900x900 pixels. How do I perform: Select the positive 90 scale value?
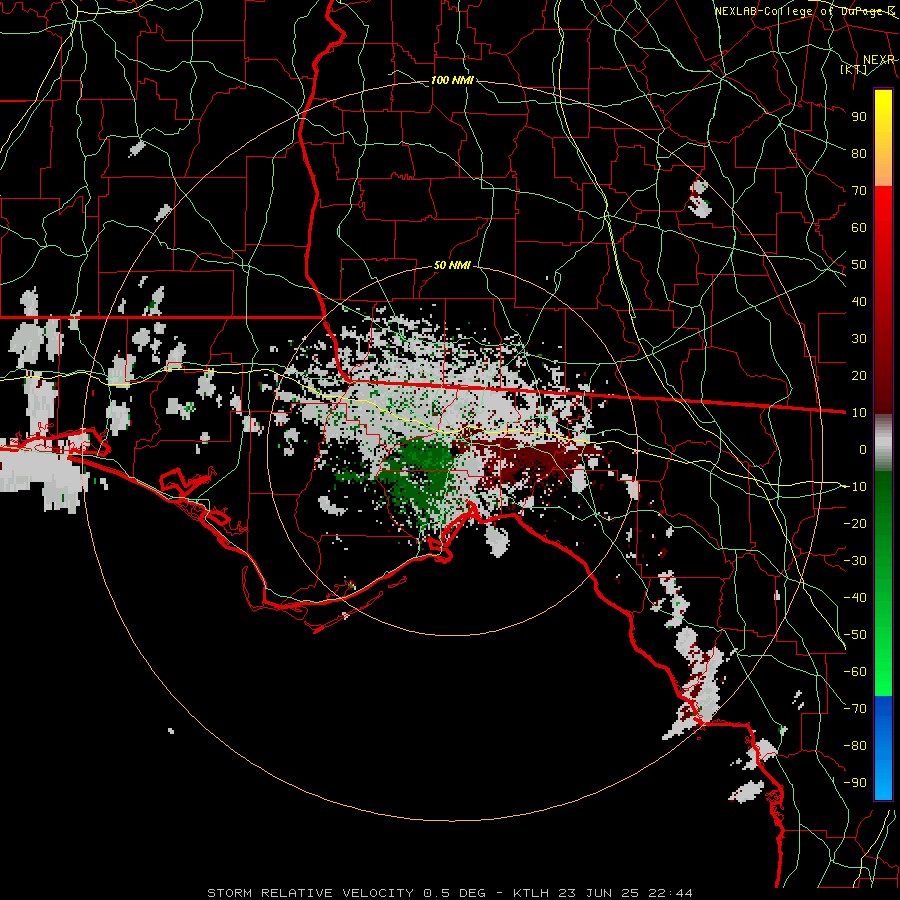click(x=859, y=117)
